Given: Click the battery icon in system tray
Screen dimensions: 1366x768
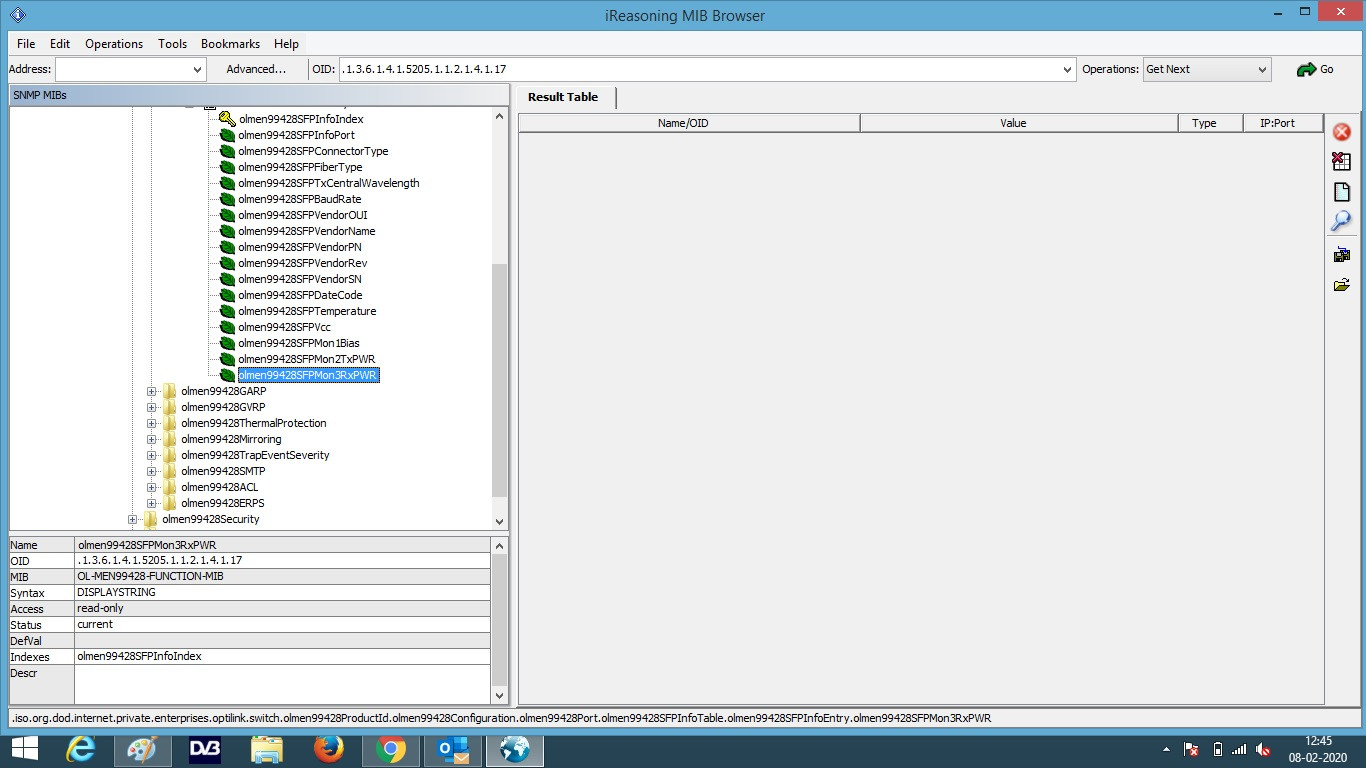Looking at the screenshot, I should tap(1217, 750).
